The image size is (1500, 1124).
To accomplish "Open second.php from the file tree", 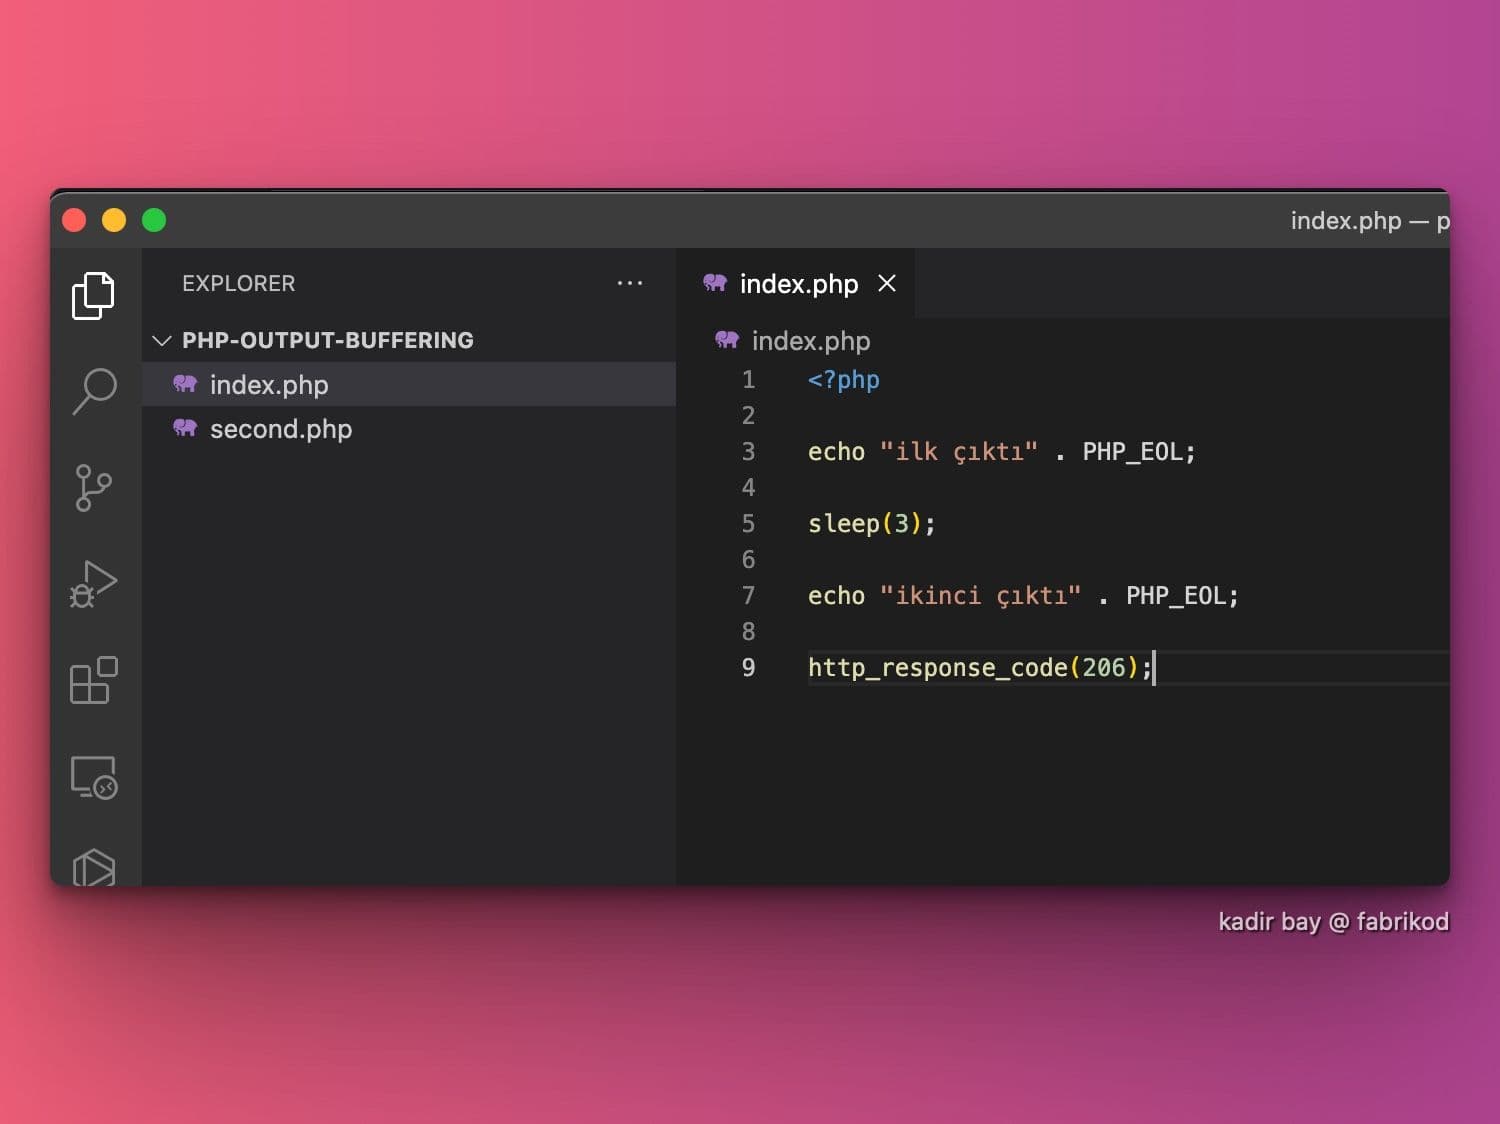I will (280, 429).
